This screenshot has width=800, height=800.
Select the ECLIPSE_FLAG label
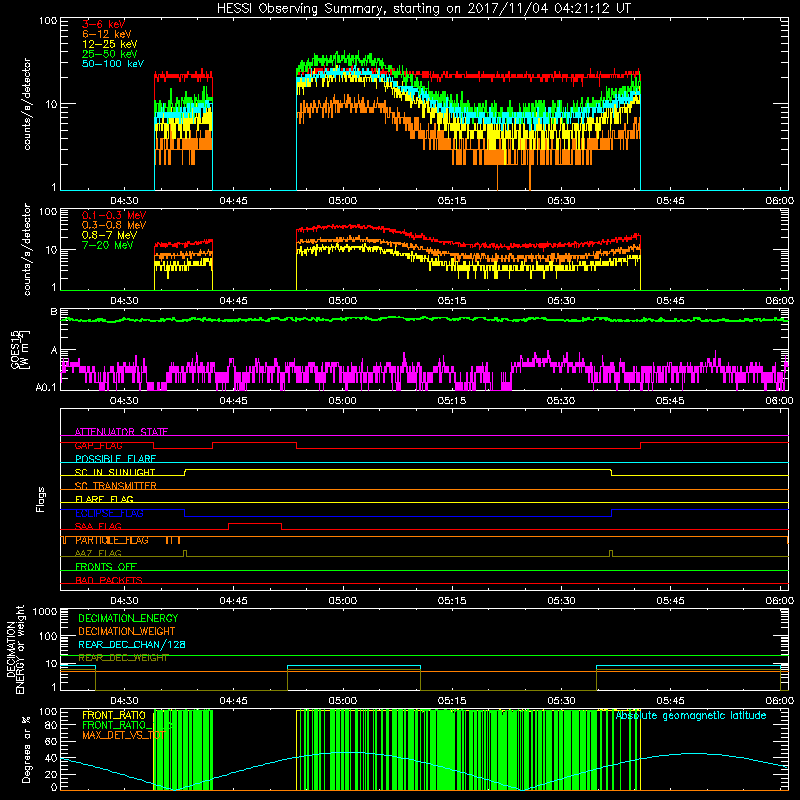click(109, 513)
